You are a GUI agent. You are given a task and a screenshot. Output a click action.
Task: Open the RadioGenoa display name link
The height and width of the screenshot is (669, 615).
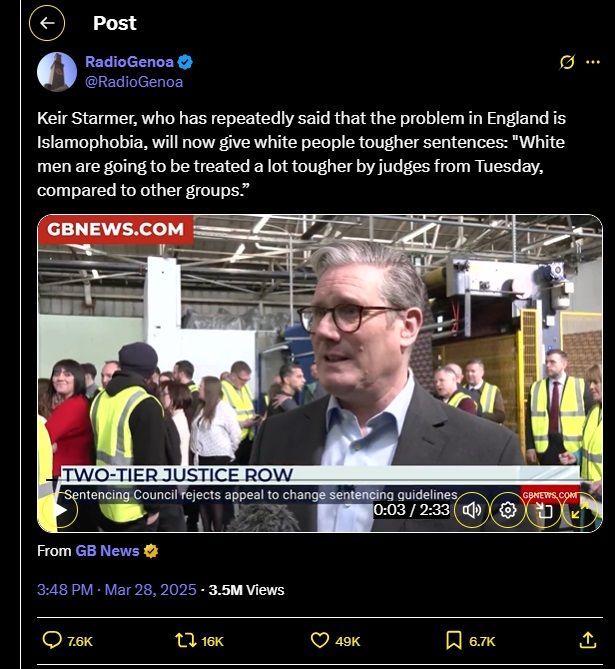[x=129, y=62]
